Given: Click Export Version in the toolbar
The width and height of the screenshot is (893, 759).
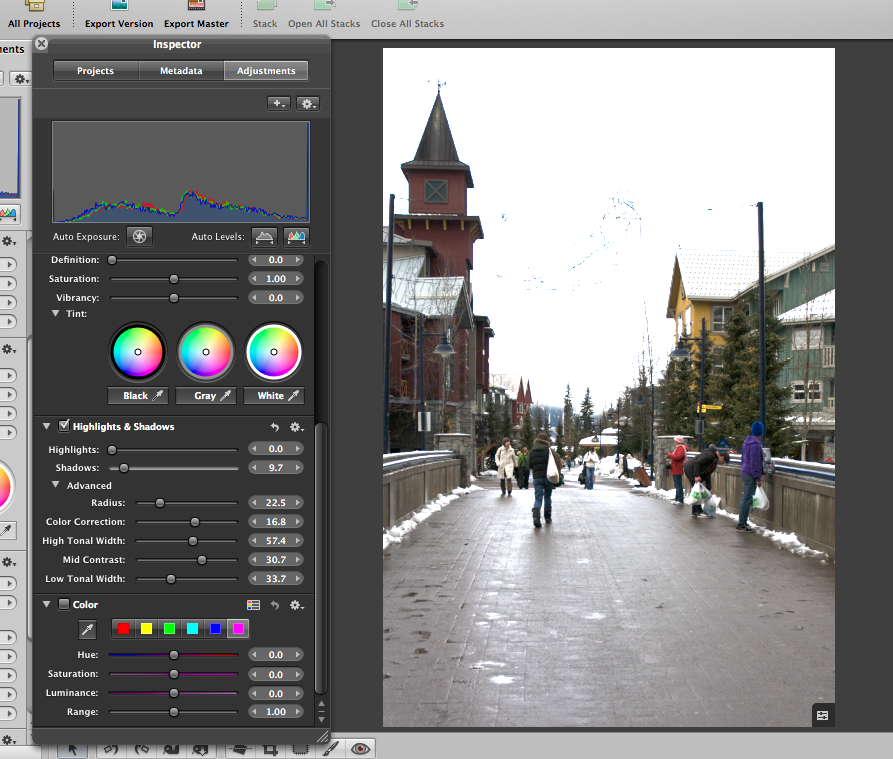Looking at the screenshot, I should tap(119, 15).
